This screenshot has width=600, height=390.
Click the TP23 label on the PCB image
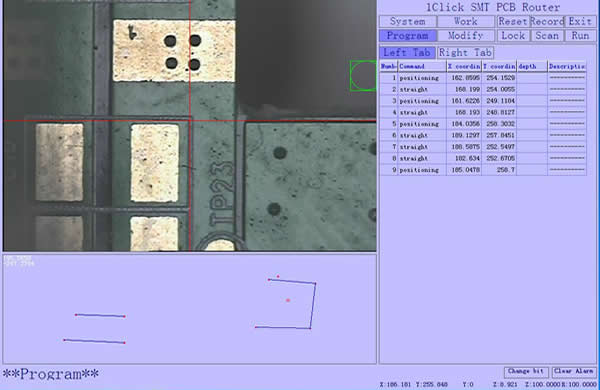point(222,194)
